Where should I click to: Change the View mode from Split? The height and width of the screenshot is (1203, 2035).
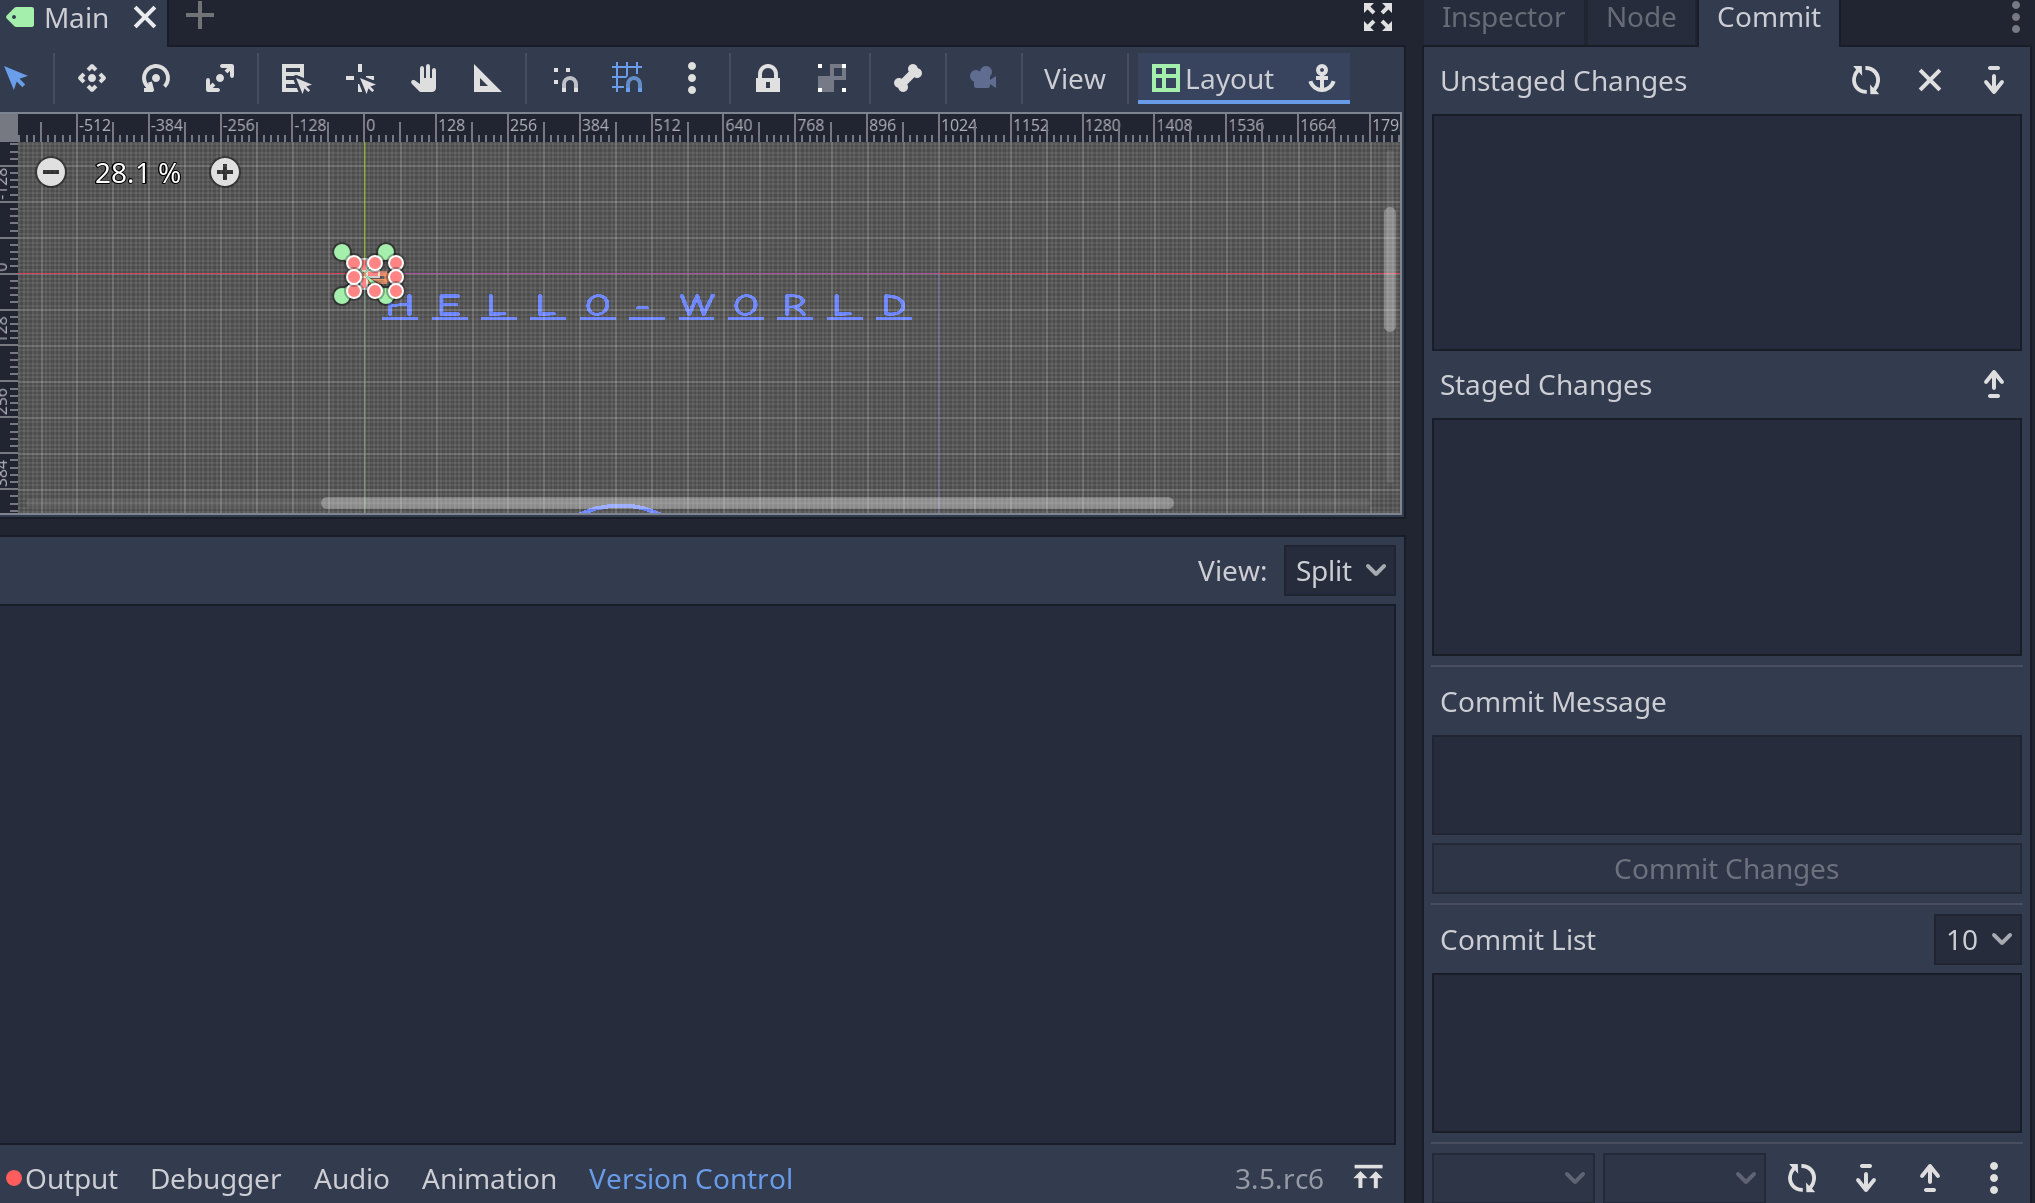(1339, 570)
